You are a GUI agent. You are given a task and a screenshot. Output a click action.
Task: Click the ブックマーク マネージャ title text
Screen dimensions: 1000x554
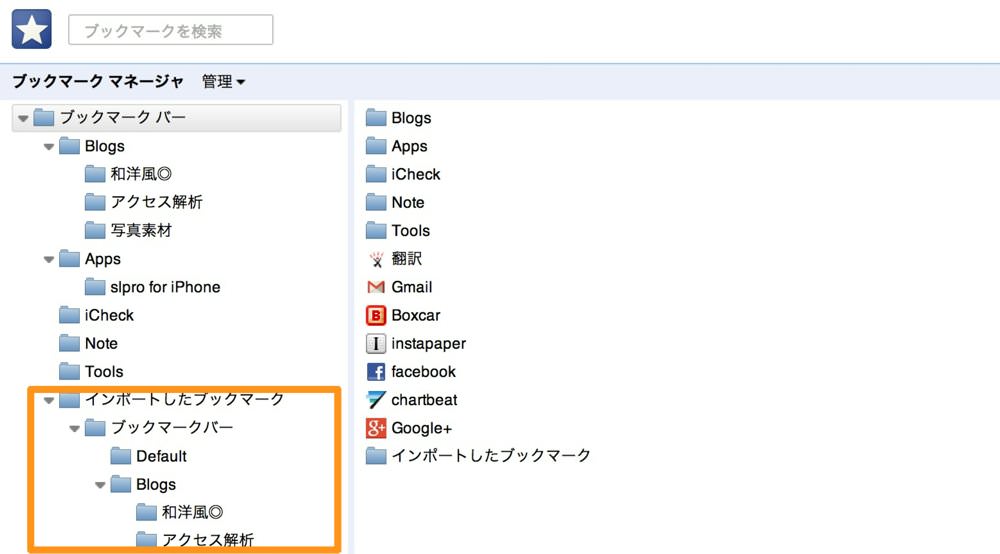(98, 82)
